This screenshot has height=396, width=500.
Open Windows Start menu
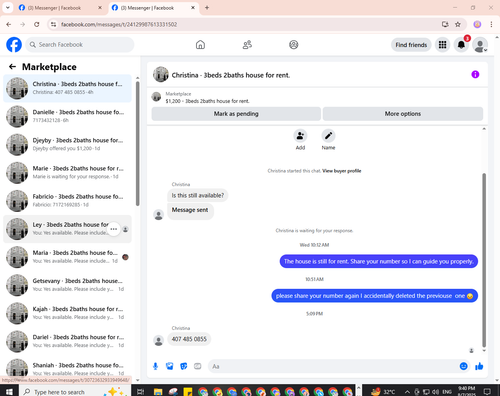click(x=9, y=392)
